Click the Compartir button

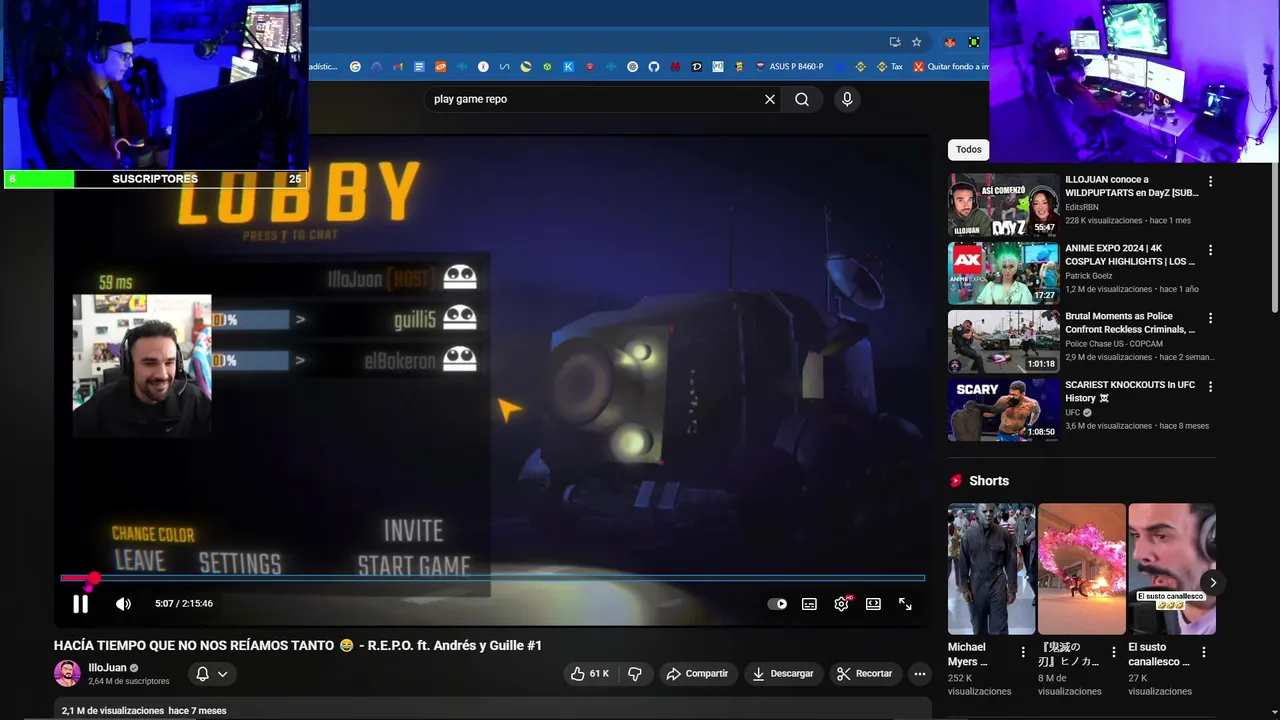coord(698,674)
